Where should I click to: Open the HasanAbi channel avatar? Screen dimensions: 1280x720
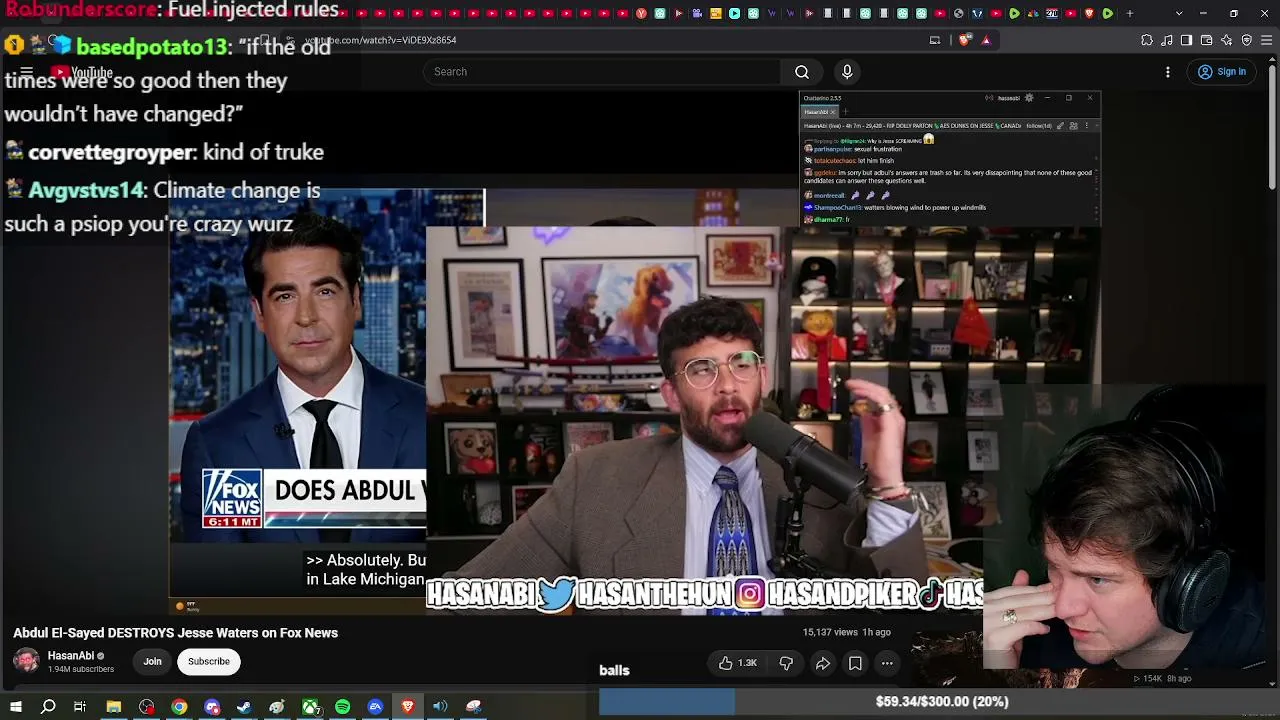pos(26,661)
